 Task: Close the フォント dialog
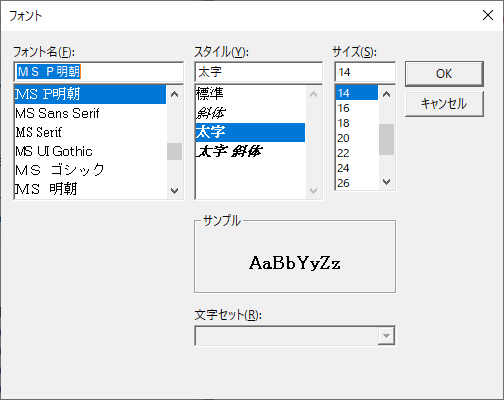[488, 15]
